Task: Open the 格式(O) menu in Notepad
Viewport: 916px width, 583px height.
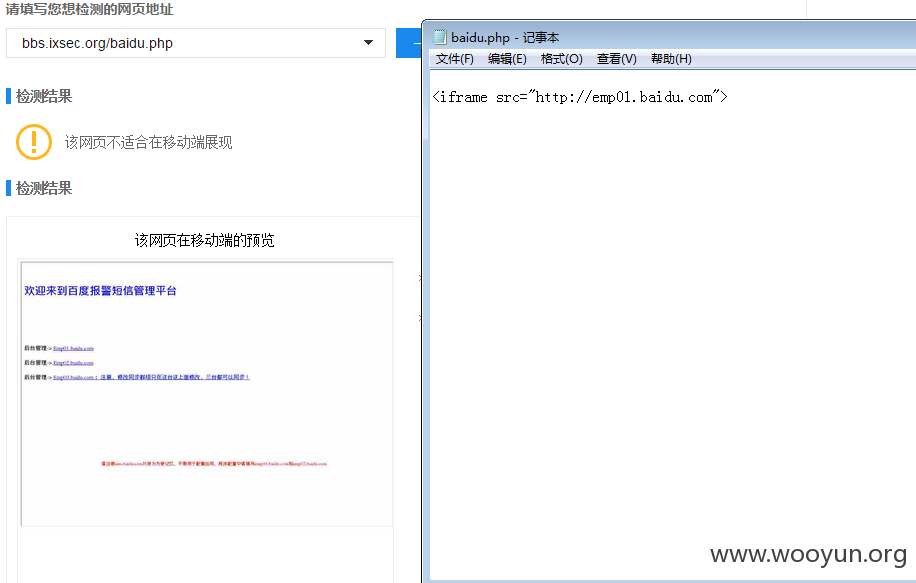Action: click(x=561, y=59)
